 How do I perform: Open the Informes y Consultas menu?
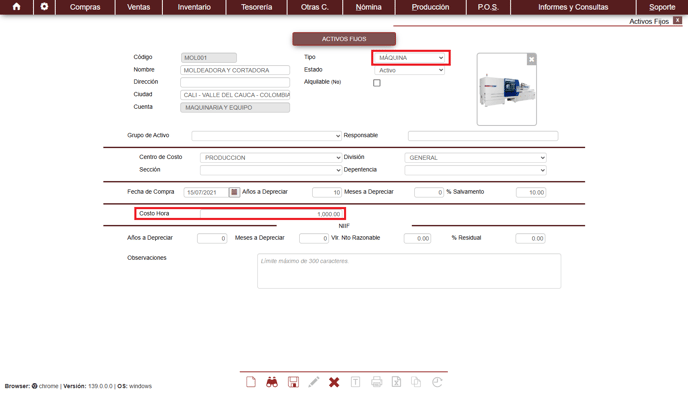pos(573,7)
